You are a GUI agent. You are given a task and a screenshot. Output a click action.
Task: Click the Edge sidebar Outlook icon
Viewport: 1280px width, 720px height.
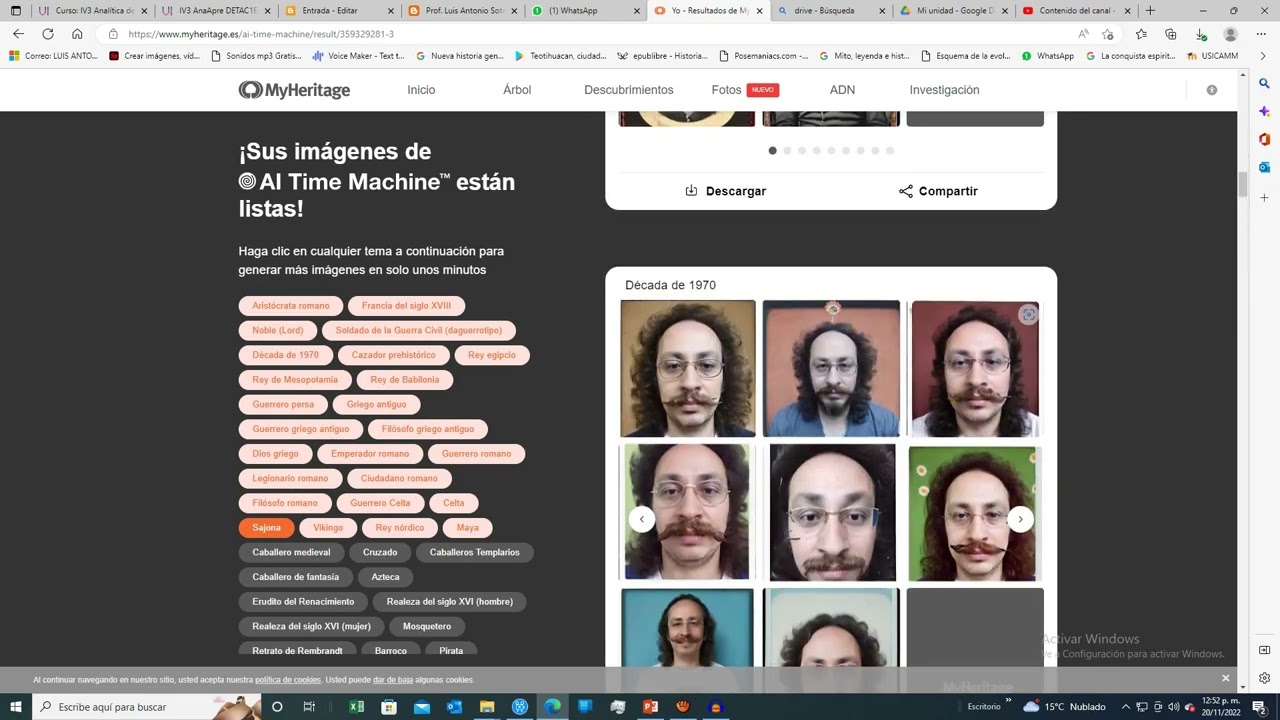coord(1264,167)
